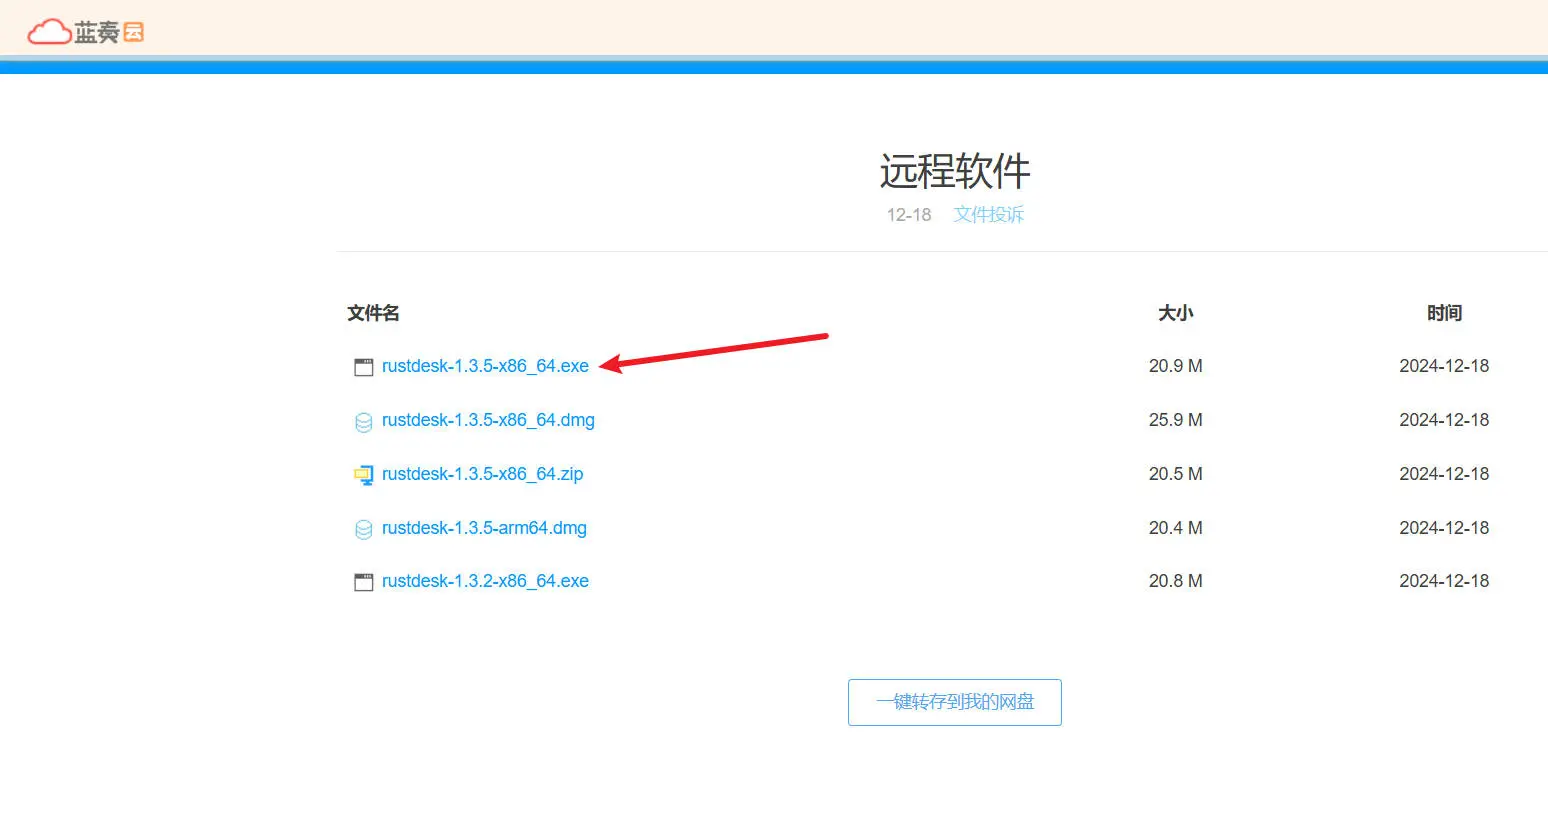Click the 远程软件 folder title
1548x827 pixels.
point(955,171)
